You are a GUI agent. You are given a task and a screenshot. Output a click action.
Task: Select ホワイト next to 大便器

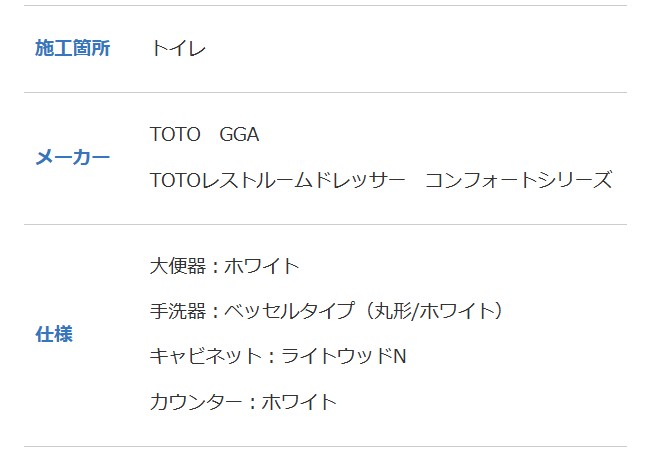pos(262,266)
